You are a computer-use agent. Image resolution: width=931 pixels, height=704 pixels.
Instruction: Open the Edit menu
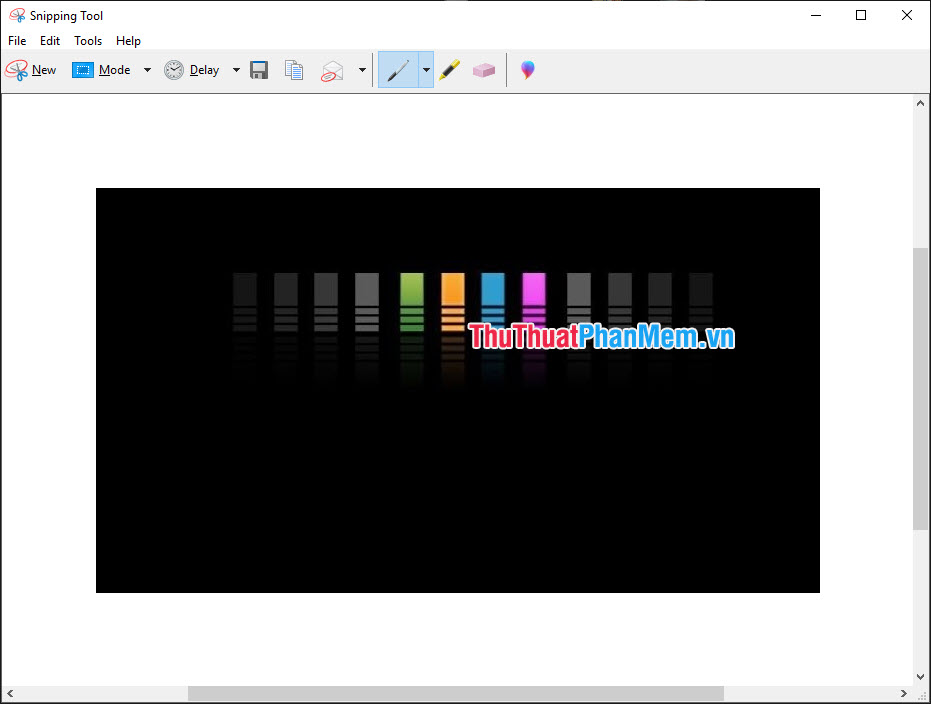(49, 40)
